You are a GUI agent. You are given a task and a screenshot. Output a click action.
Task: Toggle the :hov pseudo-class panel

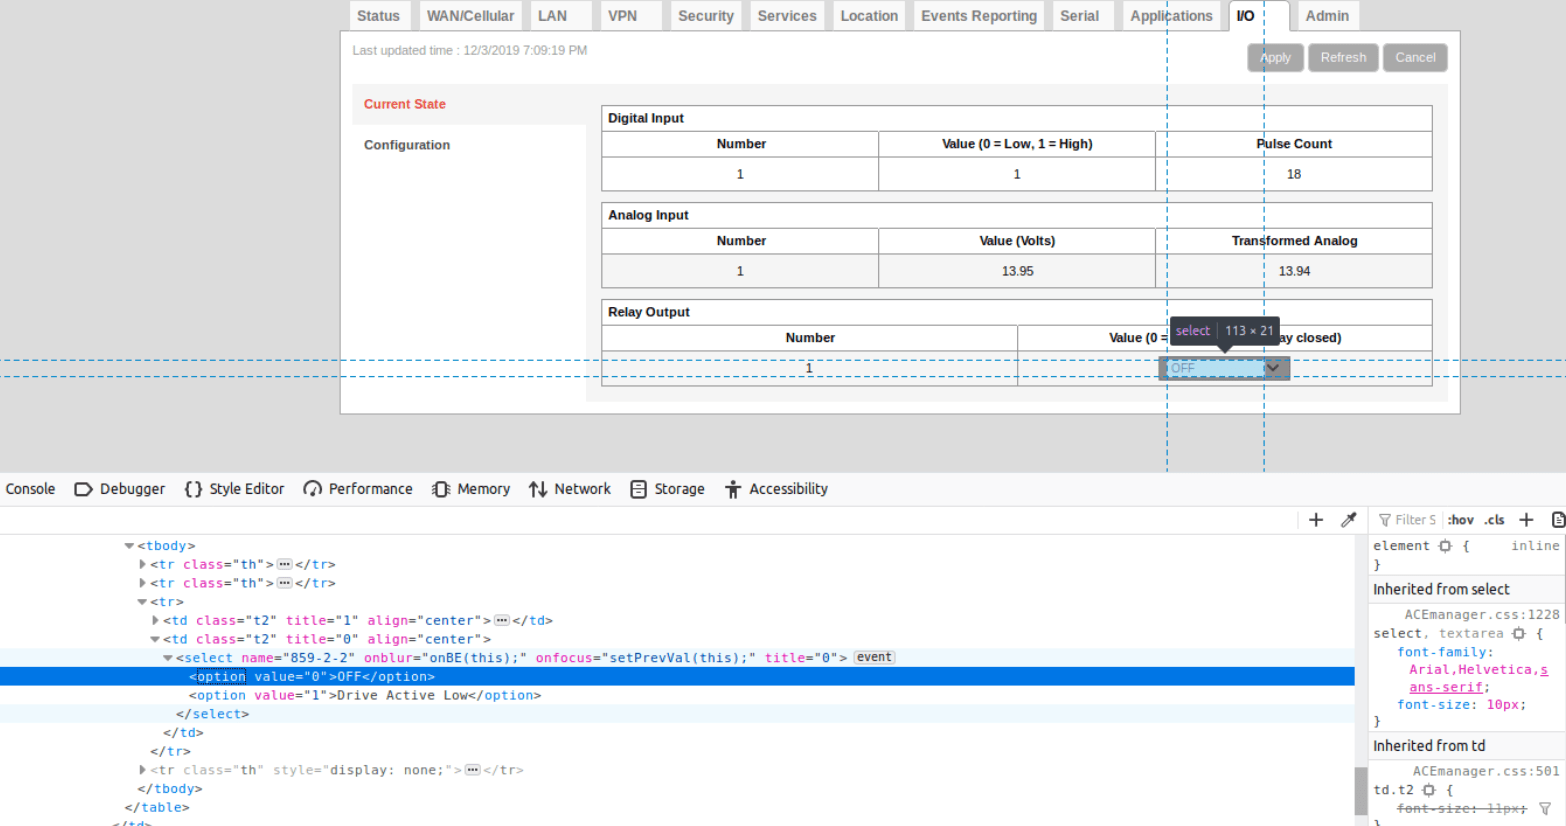[1461, 519]
